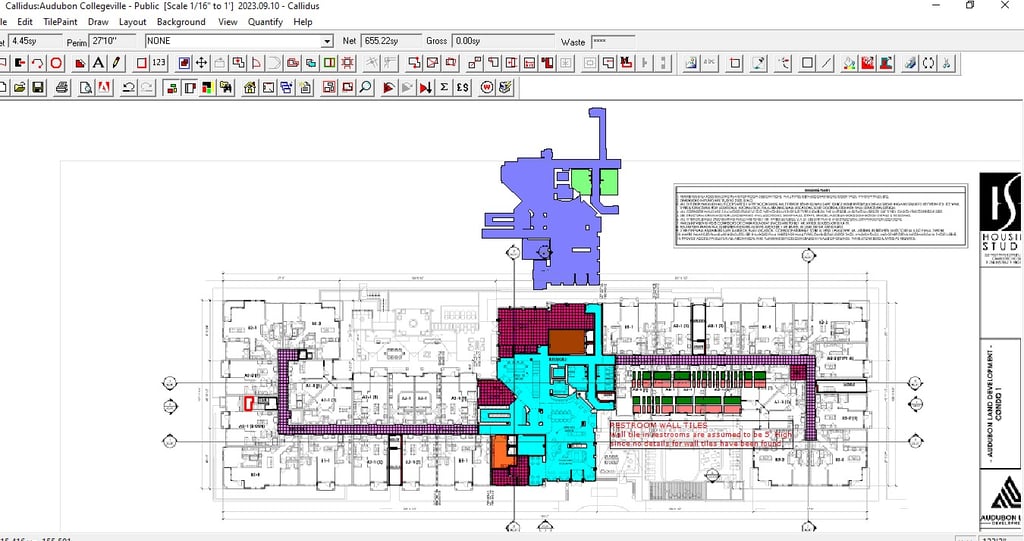
Task: Open the Background menu
Action: (181, 22)
